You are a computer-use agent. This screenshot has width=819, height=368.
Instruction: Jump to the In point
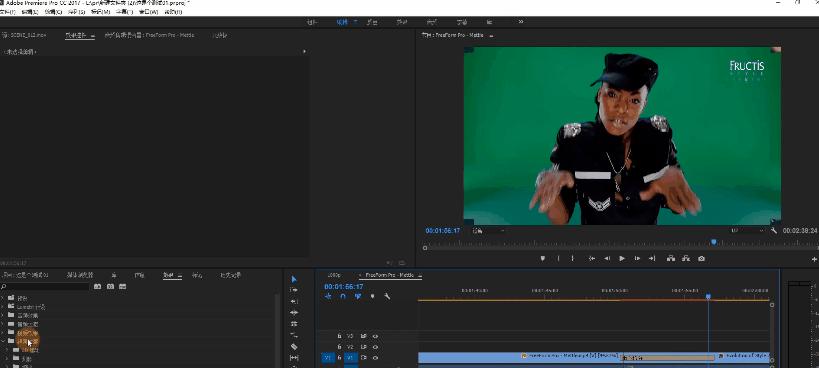coord(592,258)
